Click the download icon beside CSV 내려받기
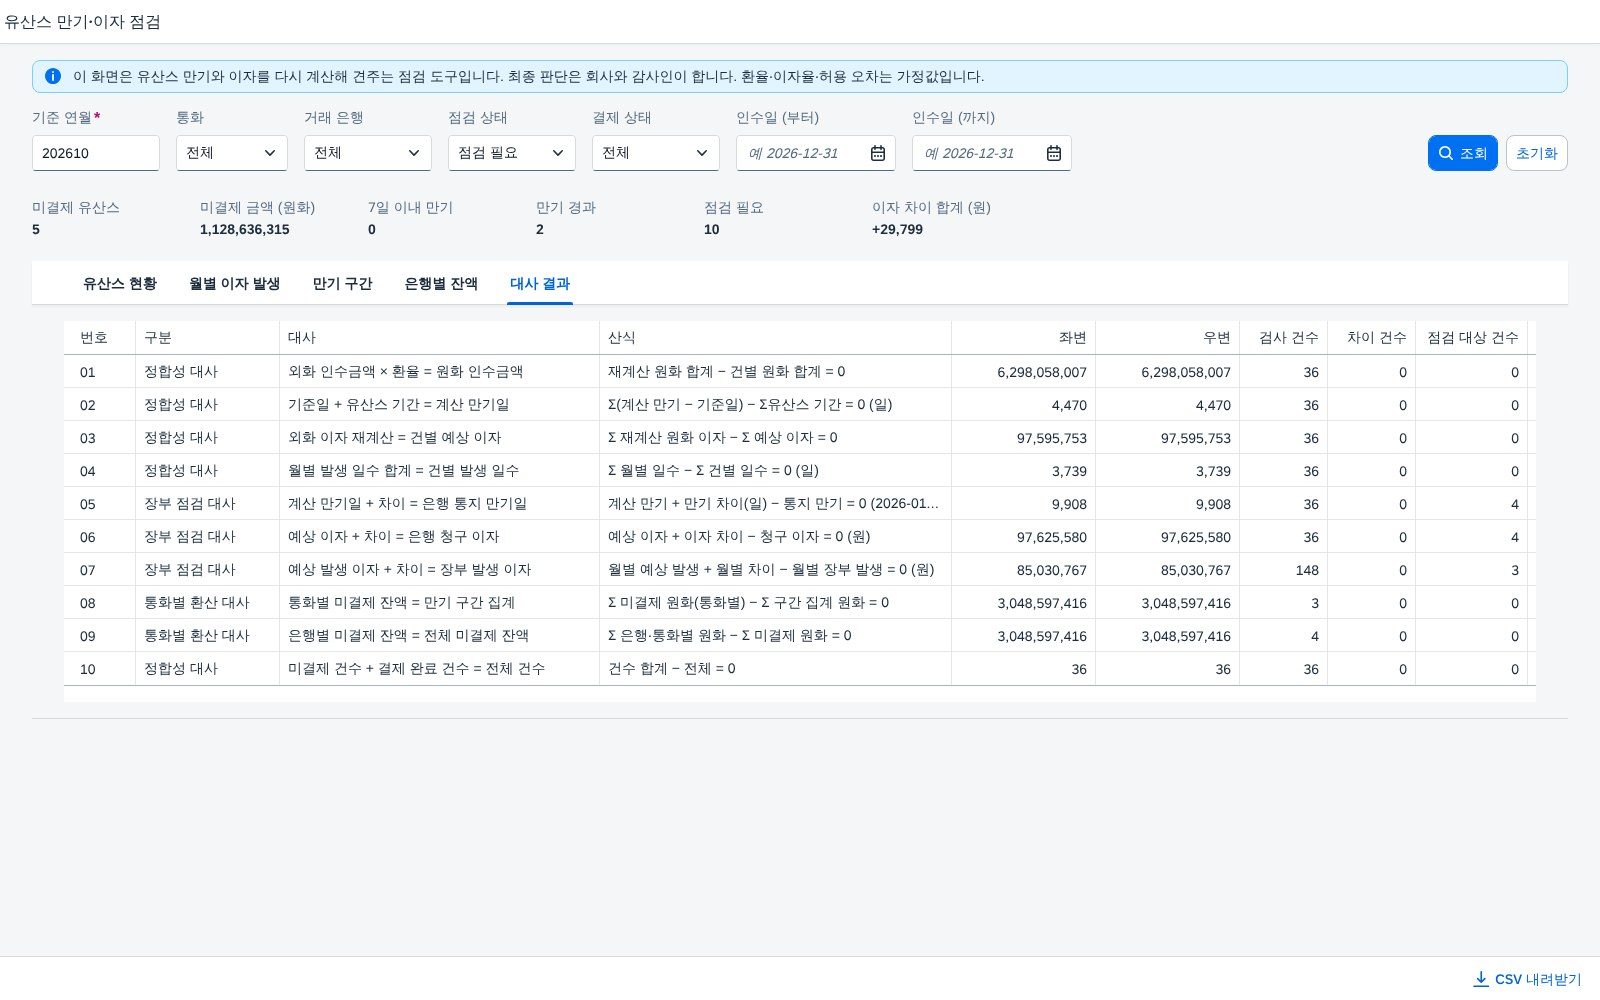The width and height of the screenshot is (1600, 1000). 1481,979
